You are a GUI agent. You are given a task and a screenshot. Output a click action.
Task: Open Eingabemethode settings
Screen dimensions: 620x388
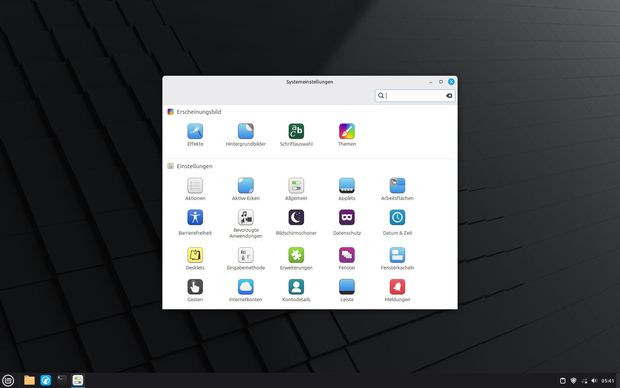point(246,259)
